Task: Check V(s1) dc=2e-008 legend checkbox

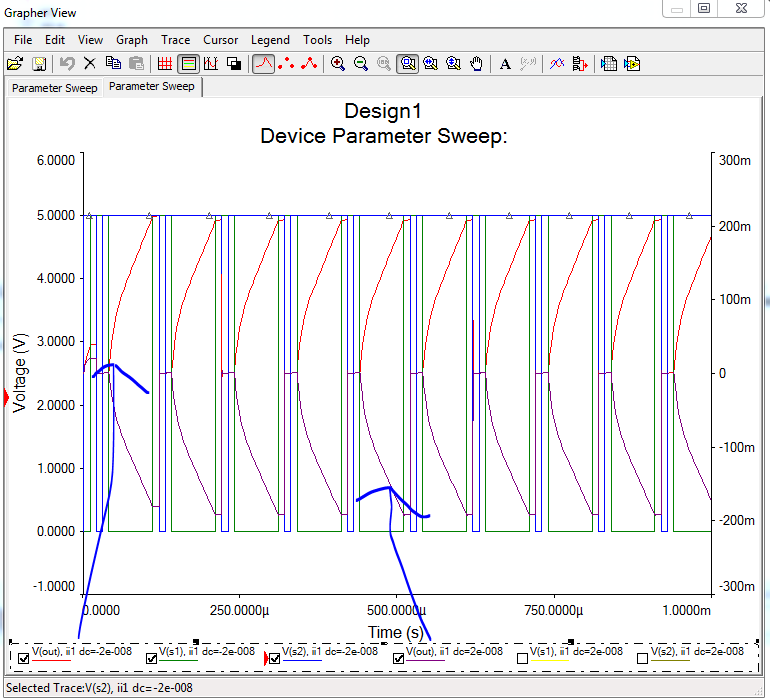Action: tap(522, 659)
